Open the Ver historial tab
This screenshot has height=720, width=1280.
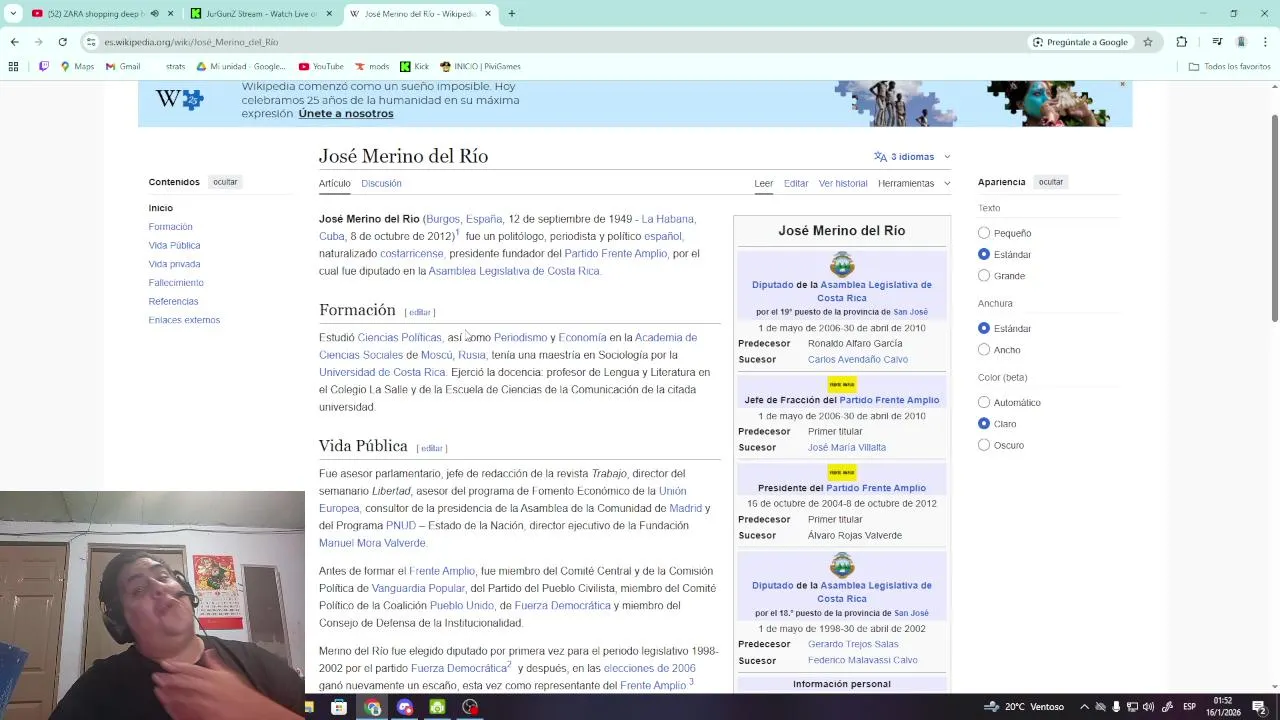[843, 183]
